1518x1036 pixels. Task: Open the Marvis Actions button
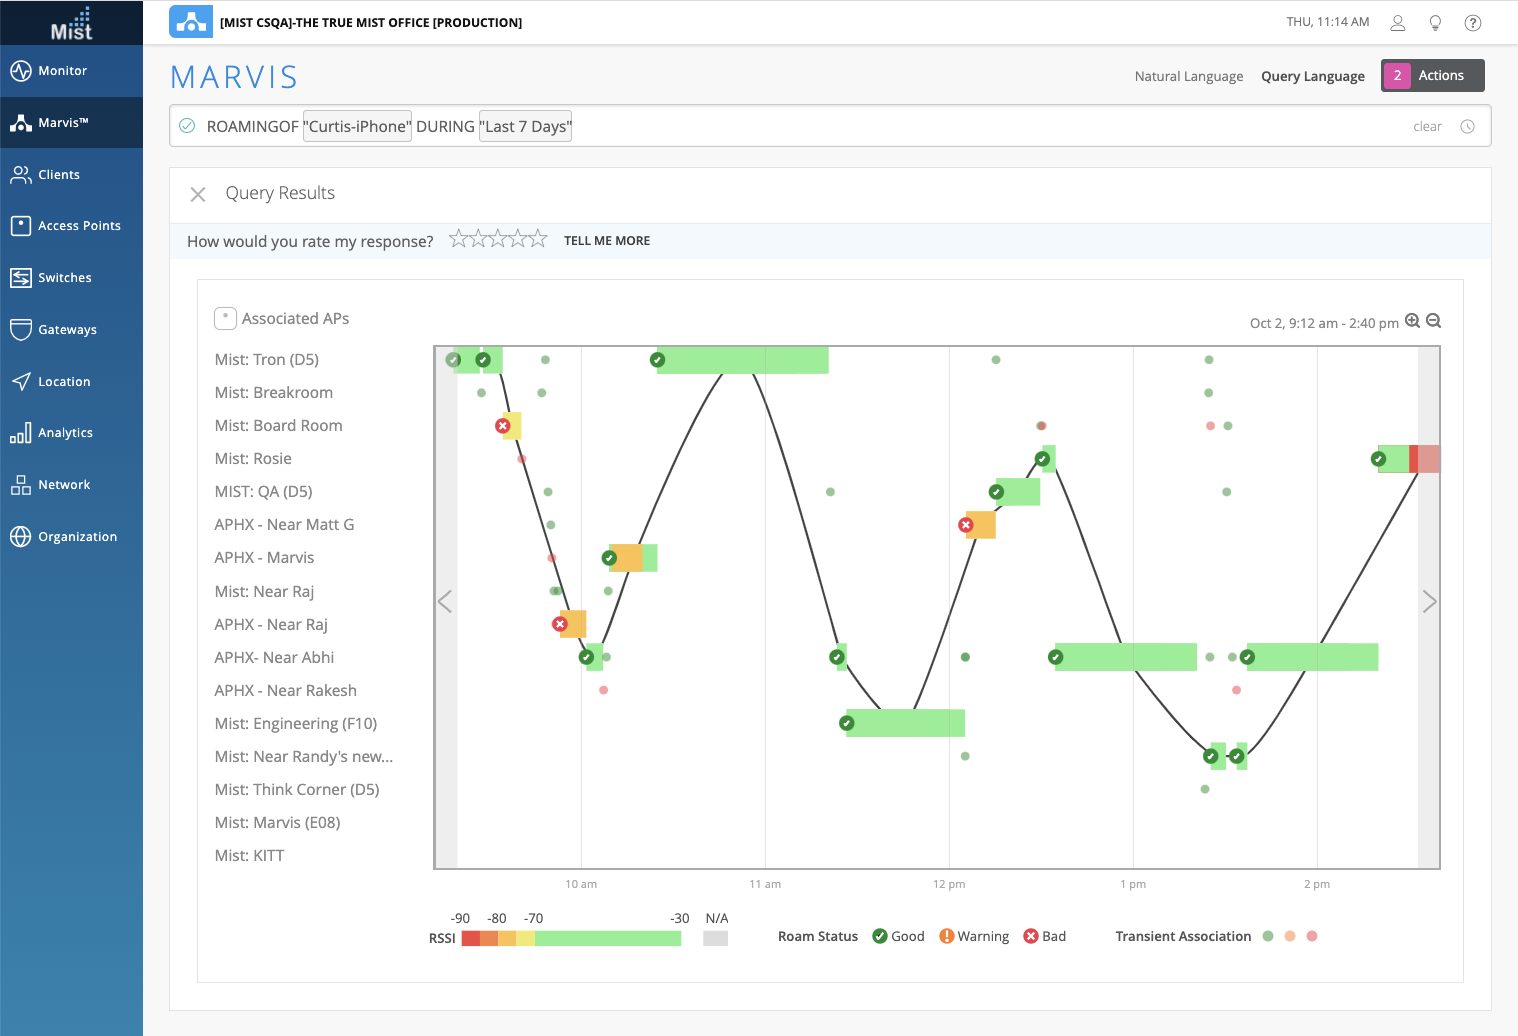[x=1432, y=76]
